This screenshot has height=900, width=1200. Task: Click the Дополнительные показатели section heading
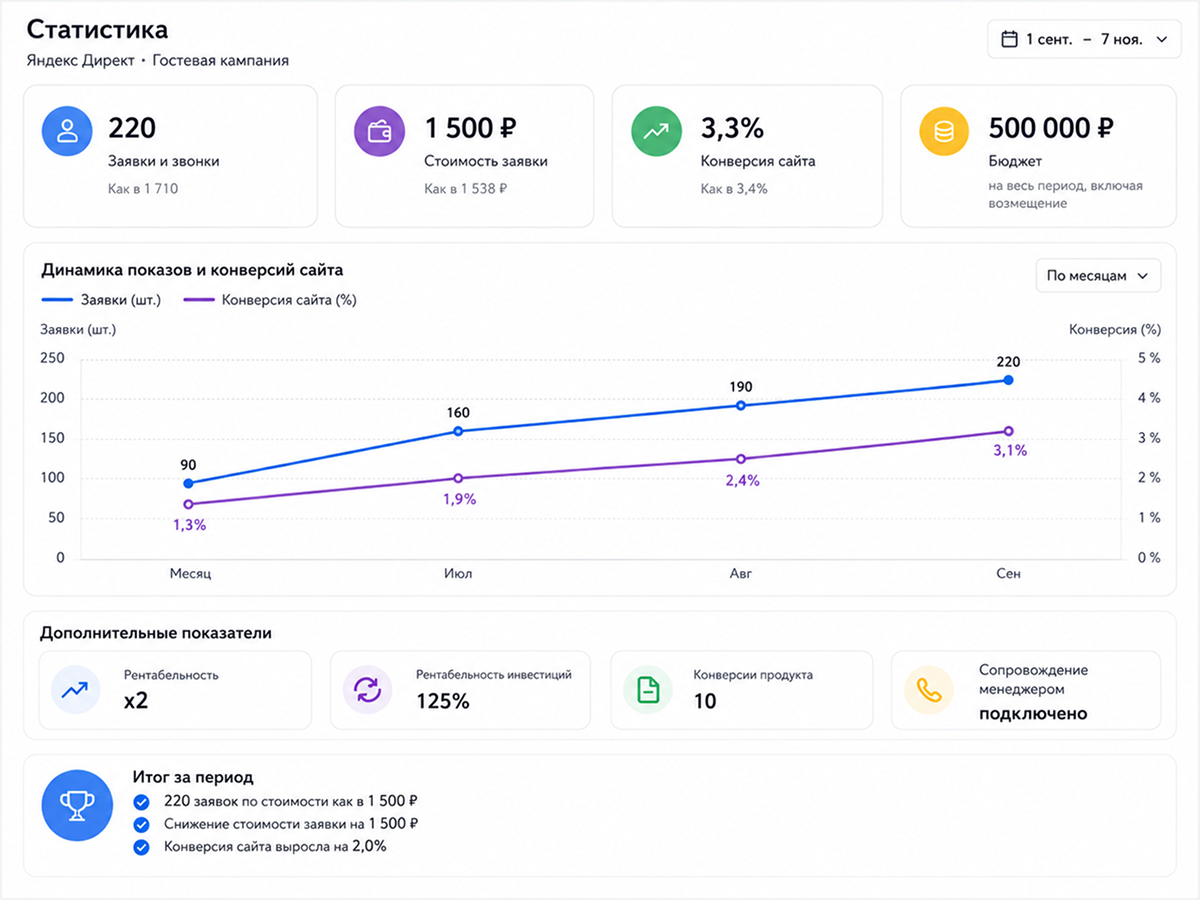click(156, 633)
